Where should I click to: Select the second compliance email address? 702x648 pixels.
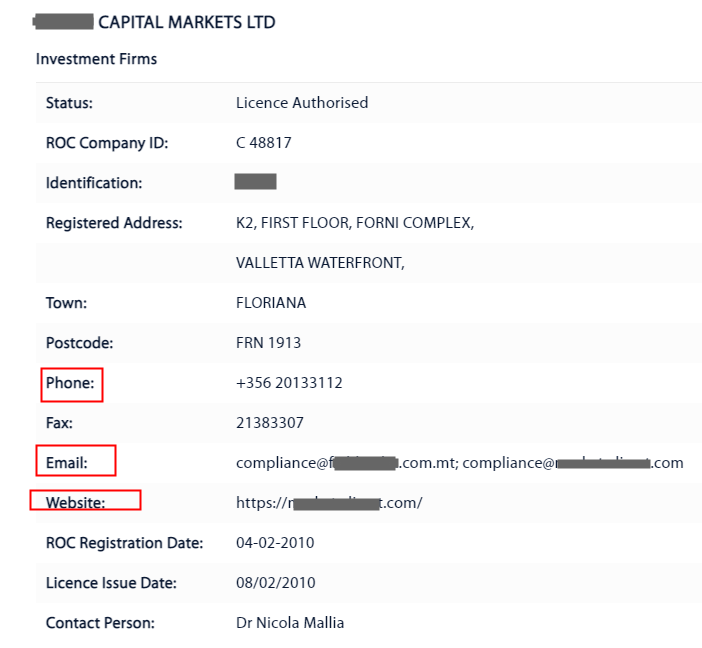tap(573, 463)
